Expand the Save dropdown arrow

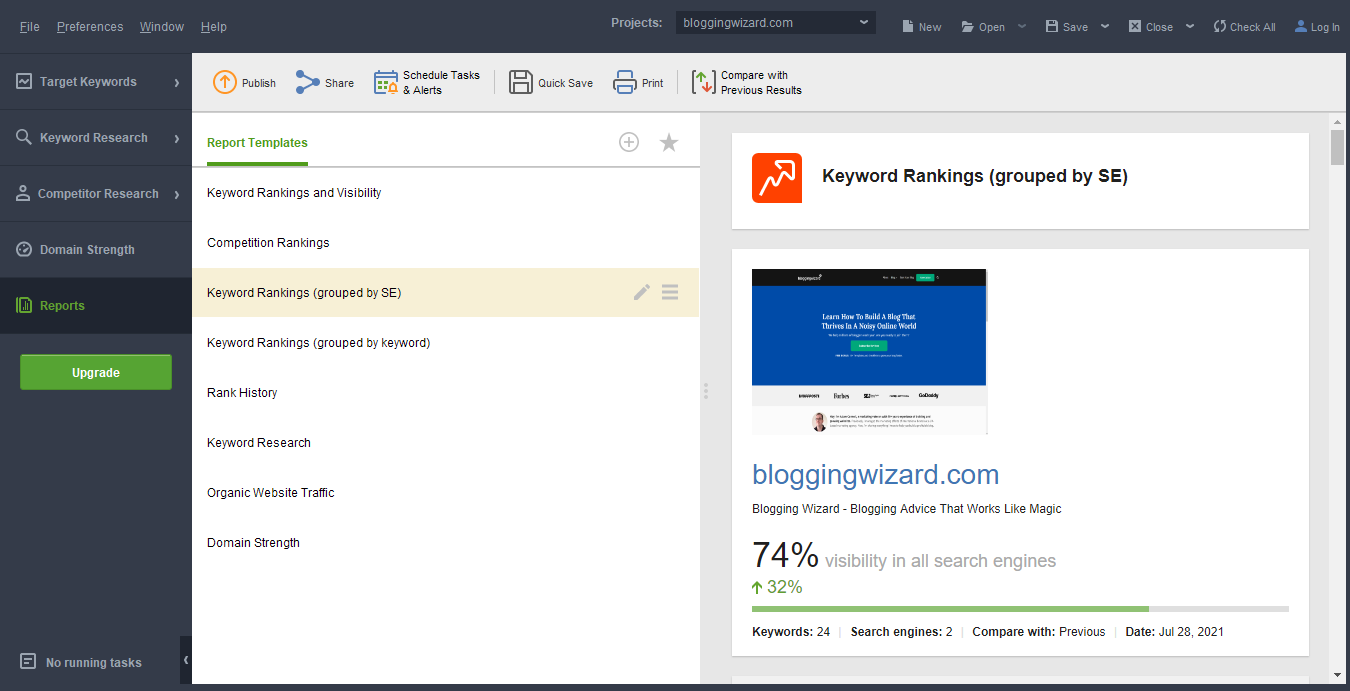pyautogui.click(x=1105, y=26)
